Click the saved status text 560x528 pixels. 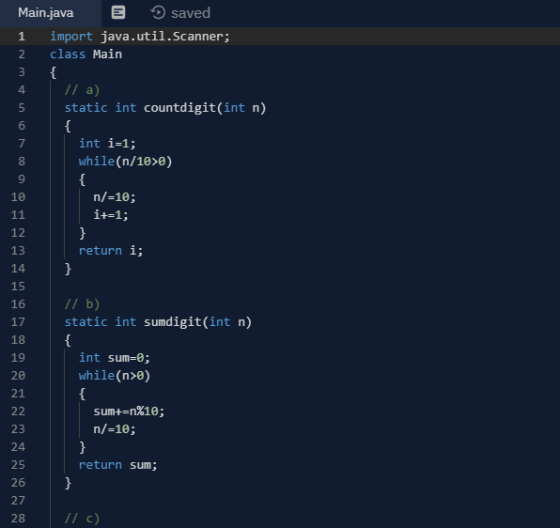[191, 13]
